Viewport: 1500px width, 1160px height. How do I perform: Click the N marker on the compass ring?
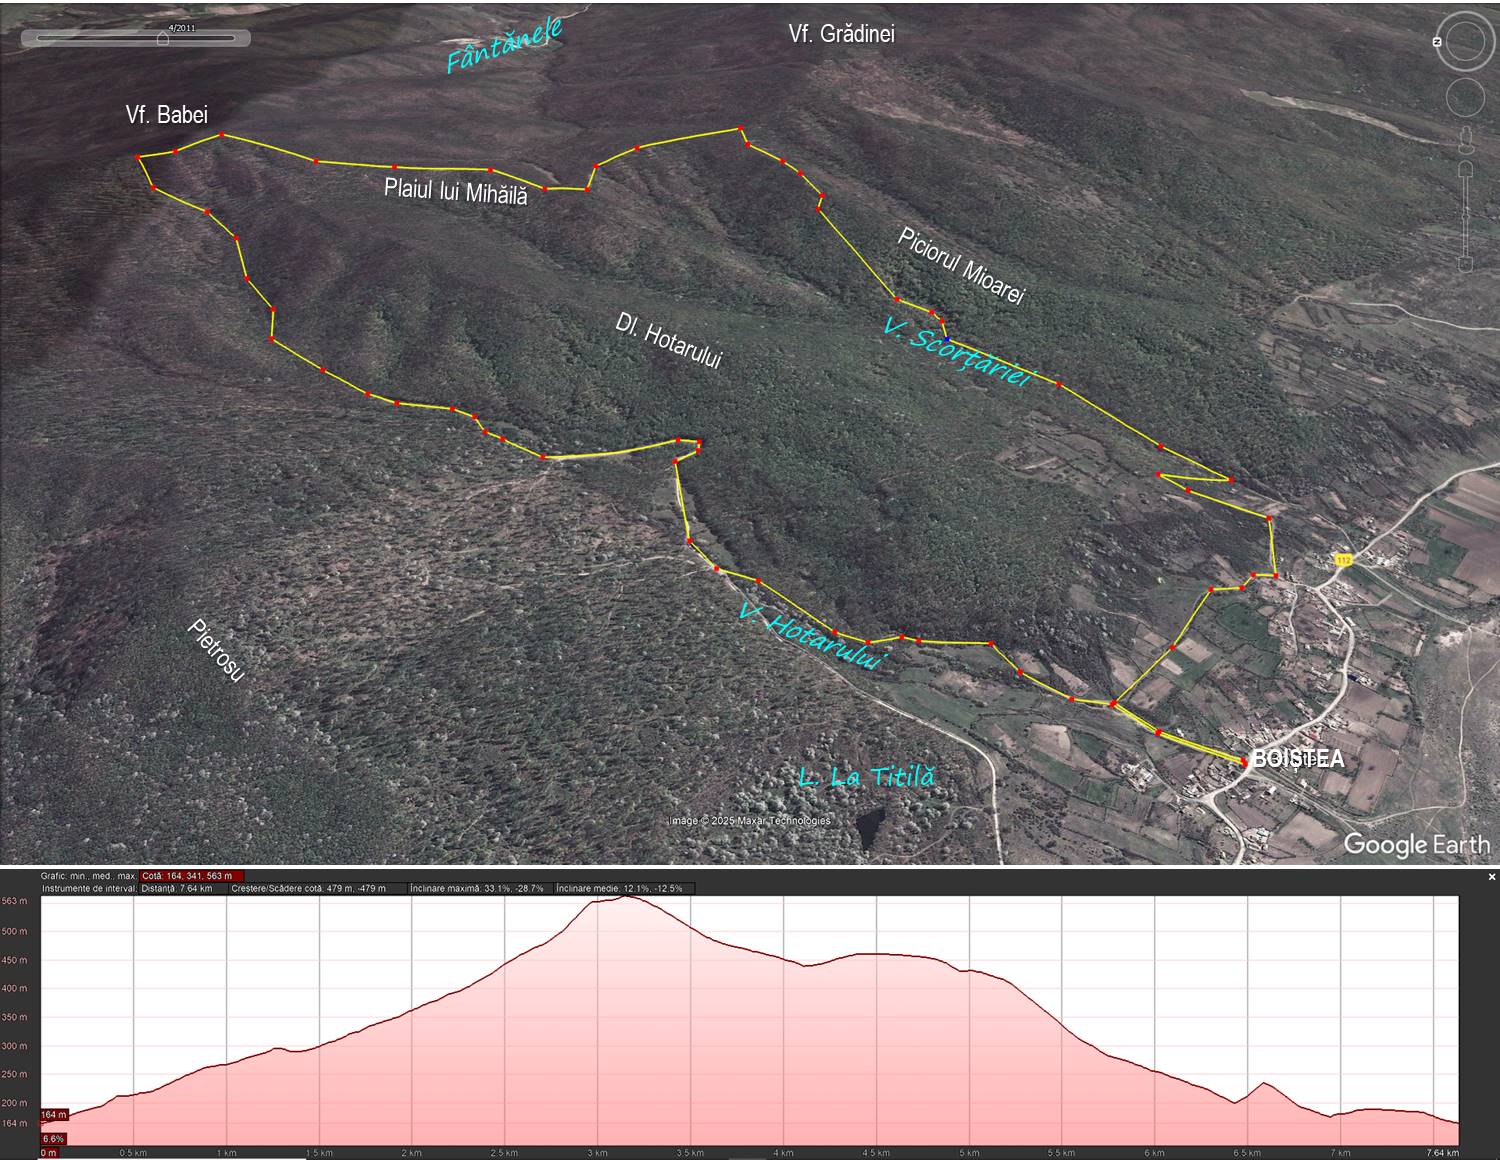click(1437, 42)
